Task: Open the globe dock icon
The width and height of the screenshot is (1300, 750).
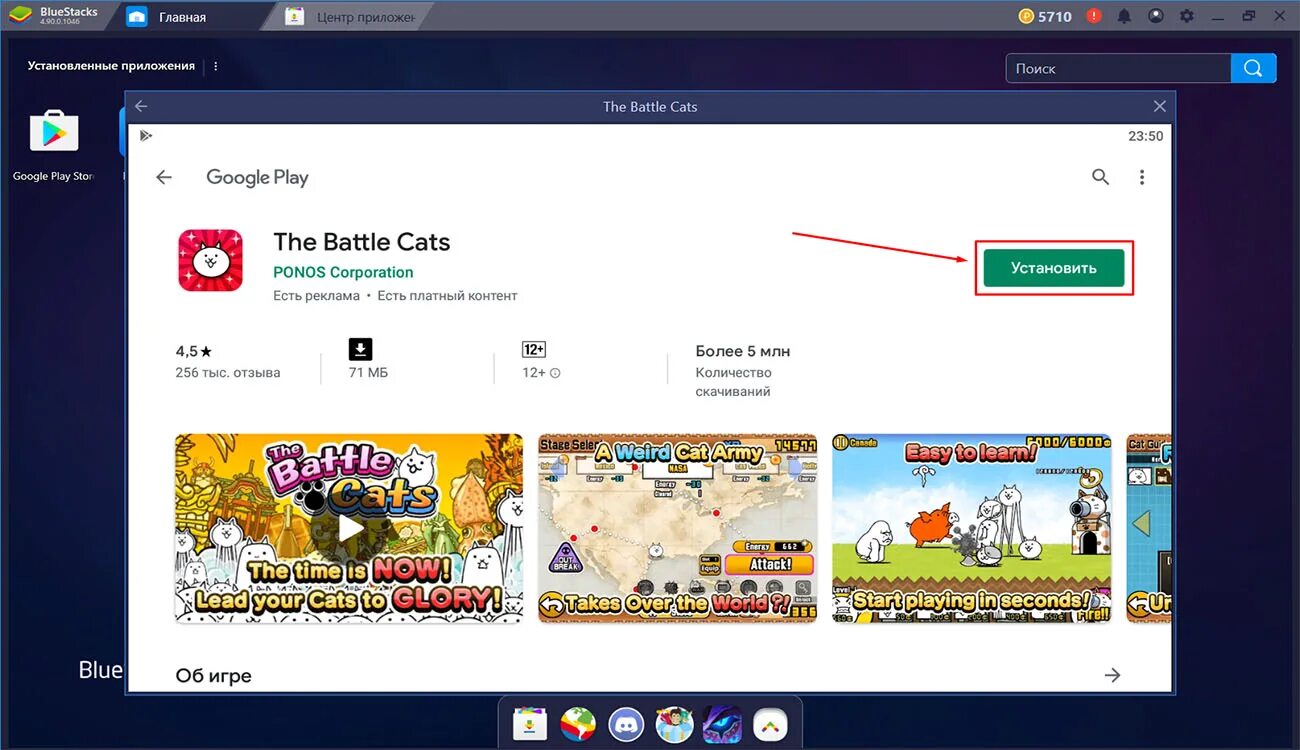Action: [577, 723]
